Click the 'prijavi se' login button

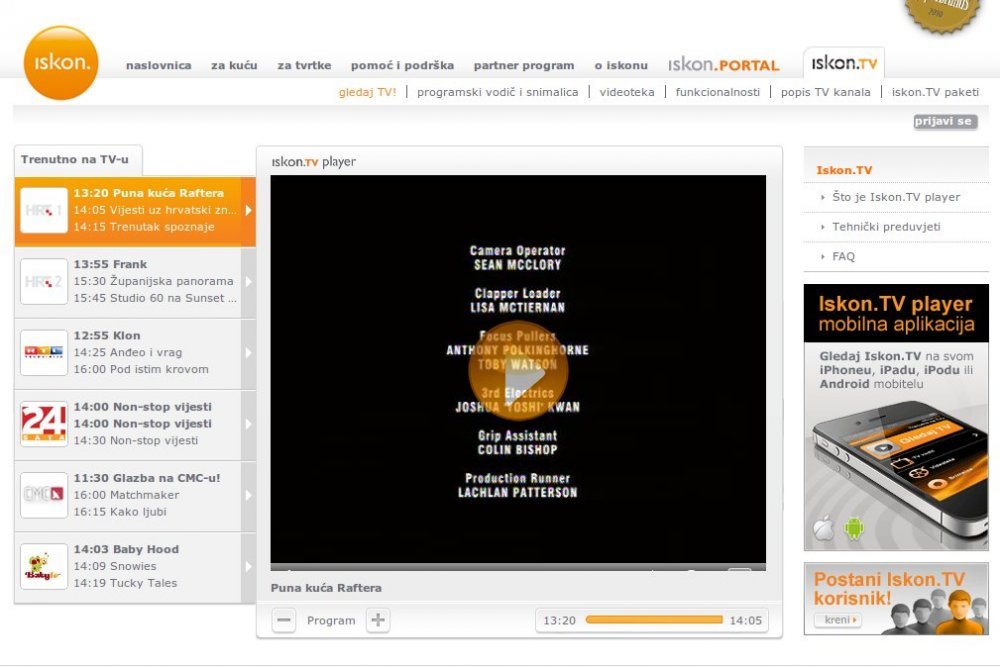(x=945, y=121)
